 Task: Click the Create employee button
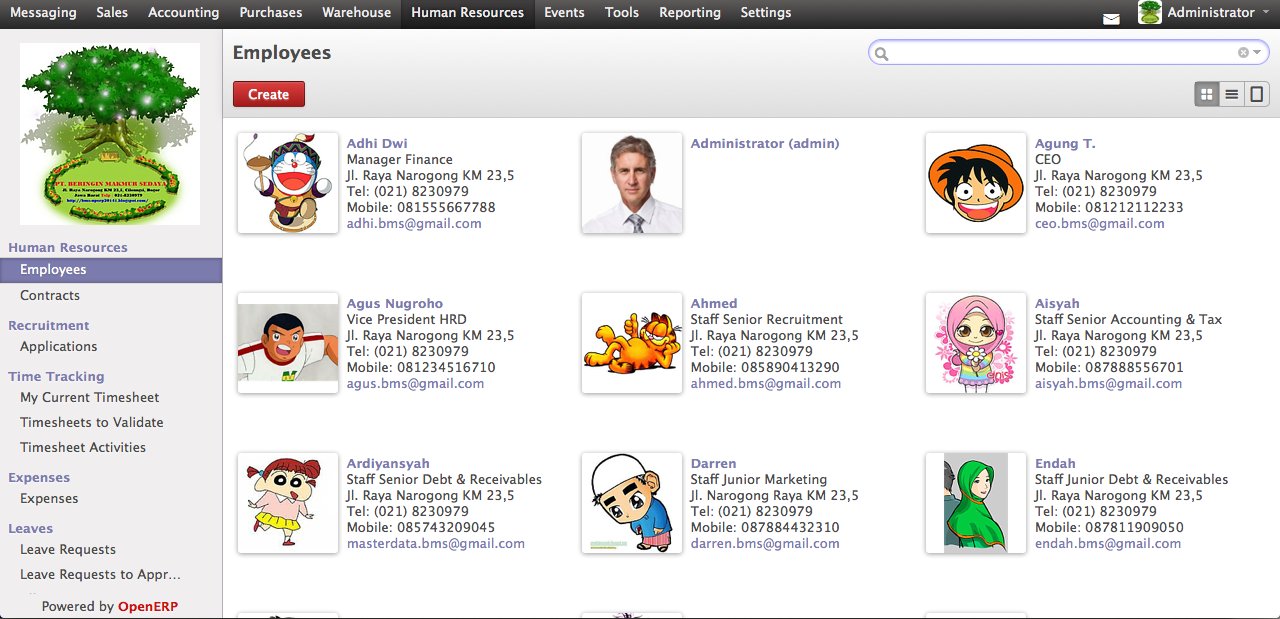269,94
